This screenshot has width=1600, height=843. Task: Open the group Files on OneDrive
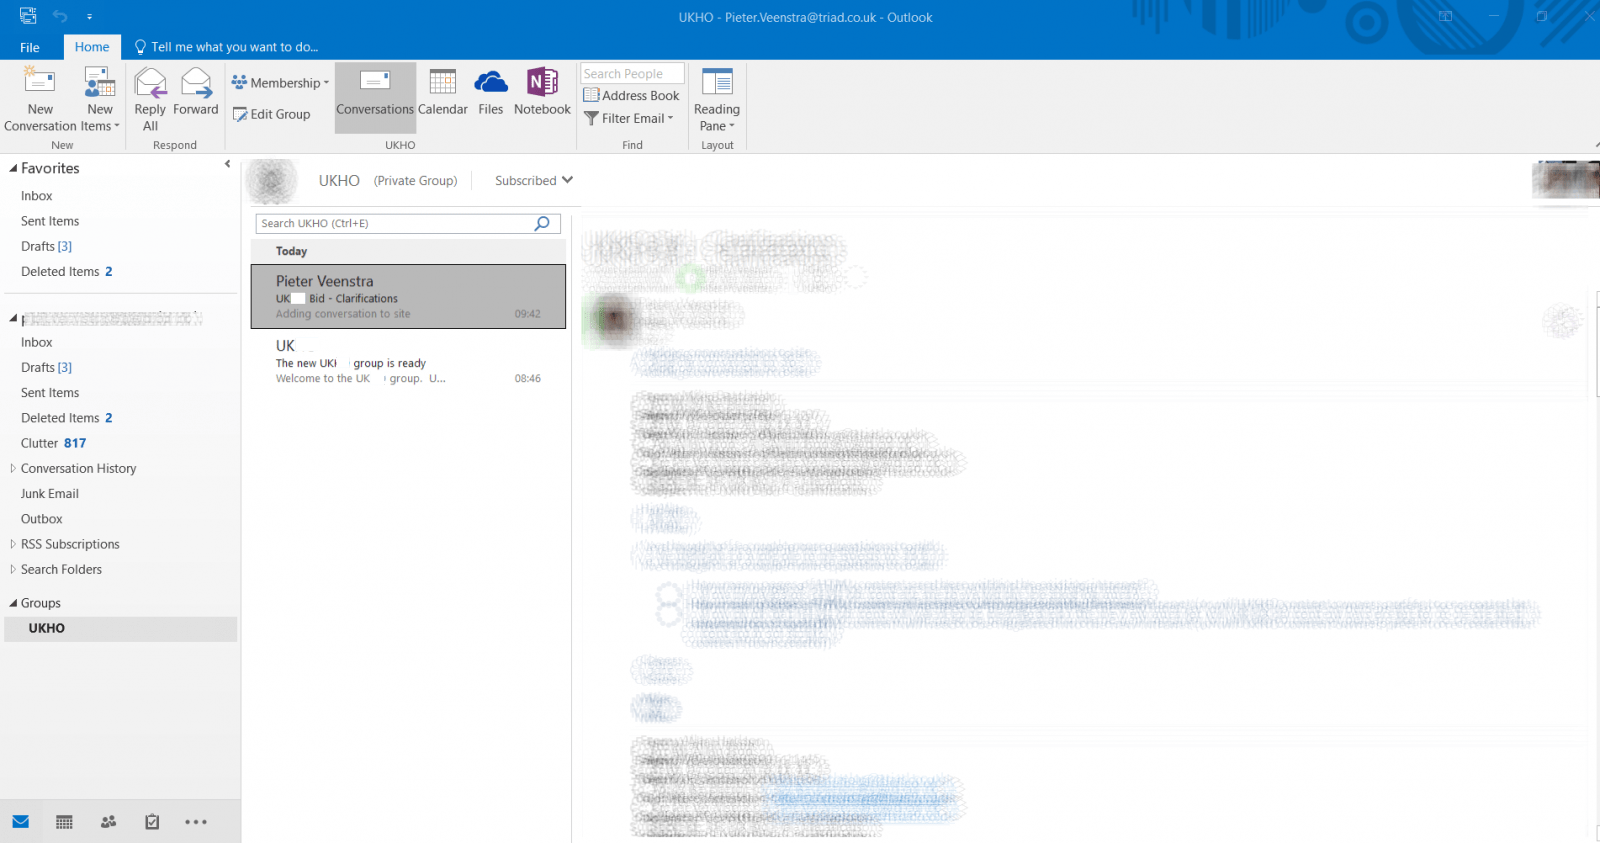coord(491,93)
